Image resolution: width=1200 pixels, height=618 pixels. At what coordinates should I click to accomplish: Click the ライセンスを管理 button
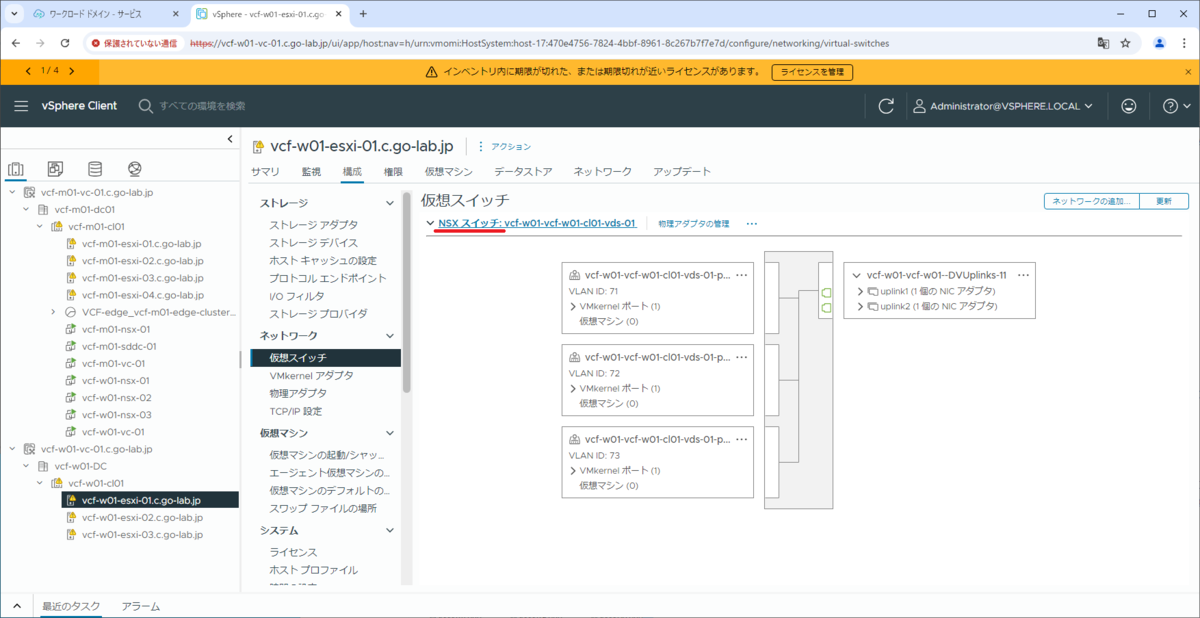812,72
